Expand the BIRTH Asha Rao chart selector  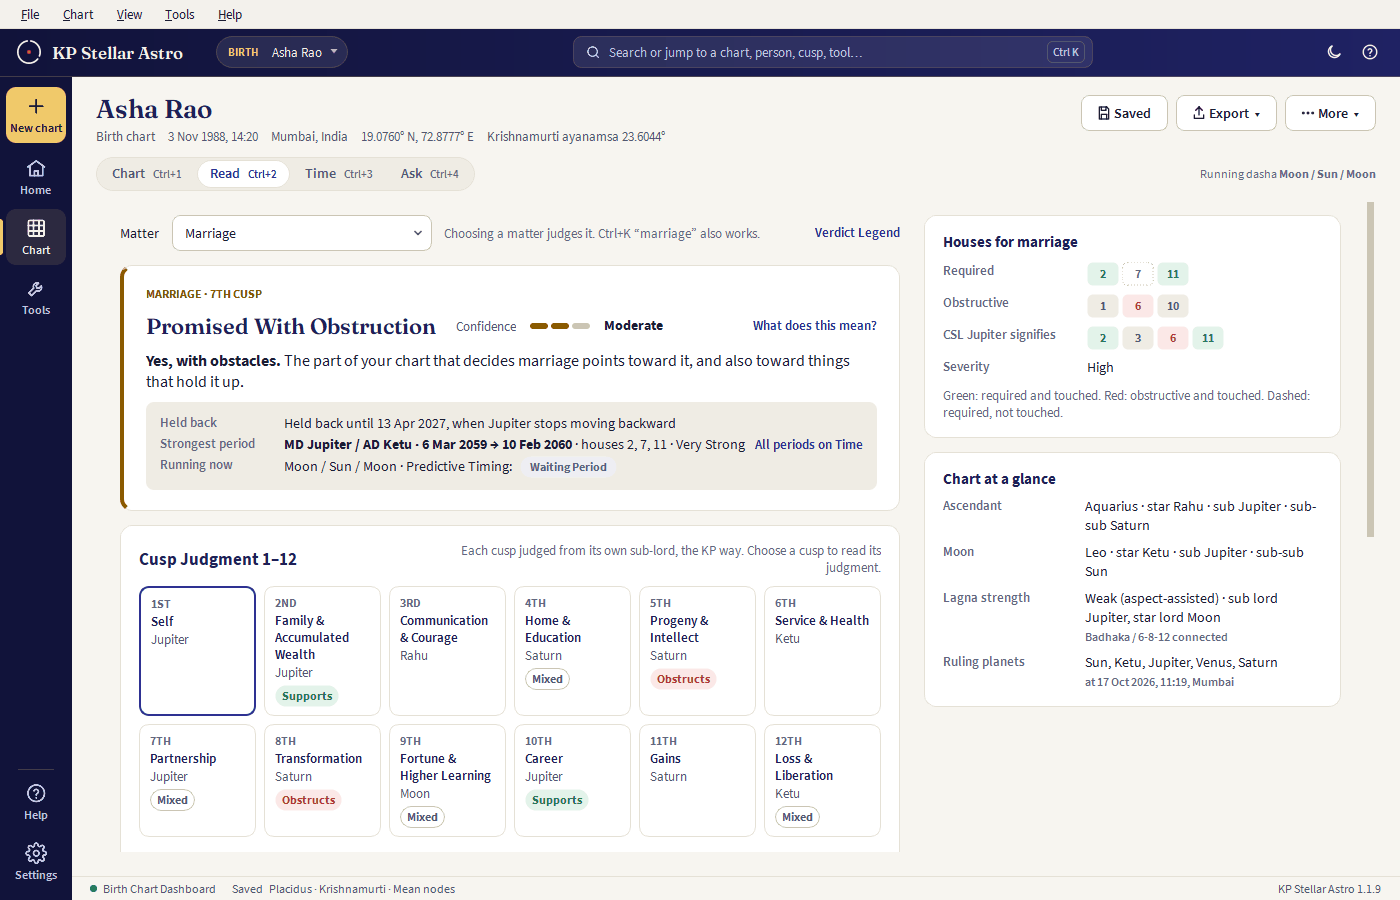tap(282, 52)
